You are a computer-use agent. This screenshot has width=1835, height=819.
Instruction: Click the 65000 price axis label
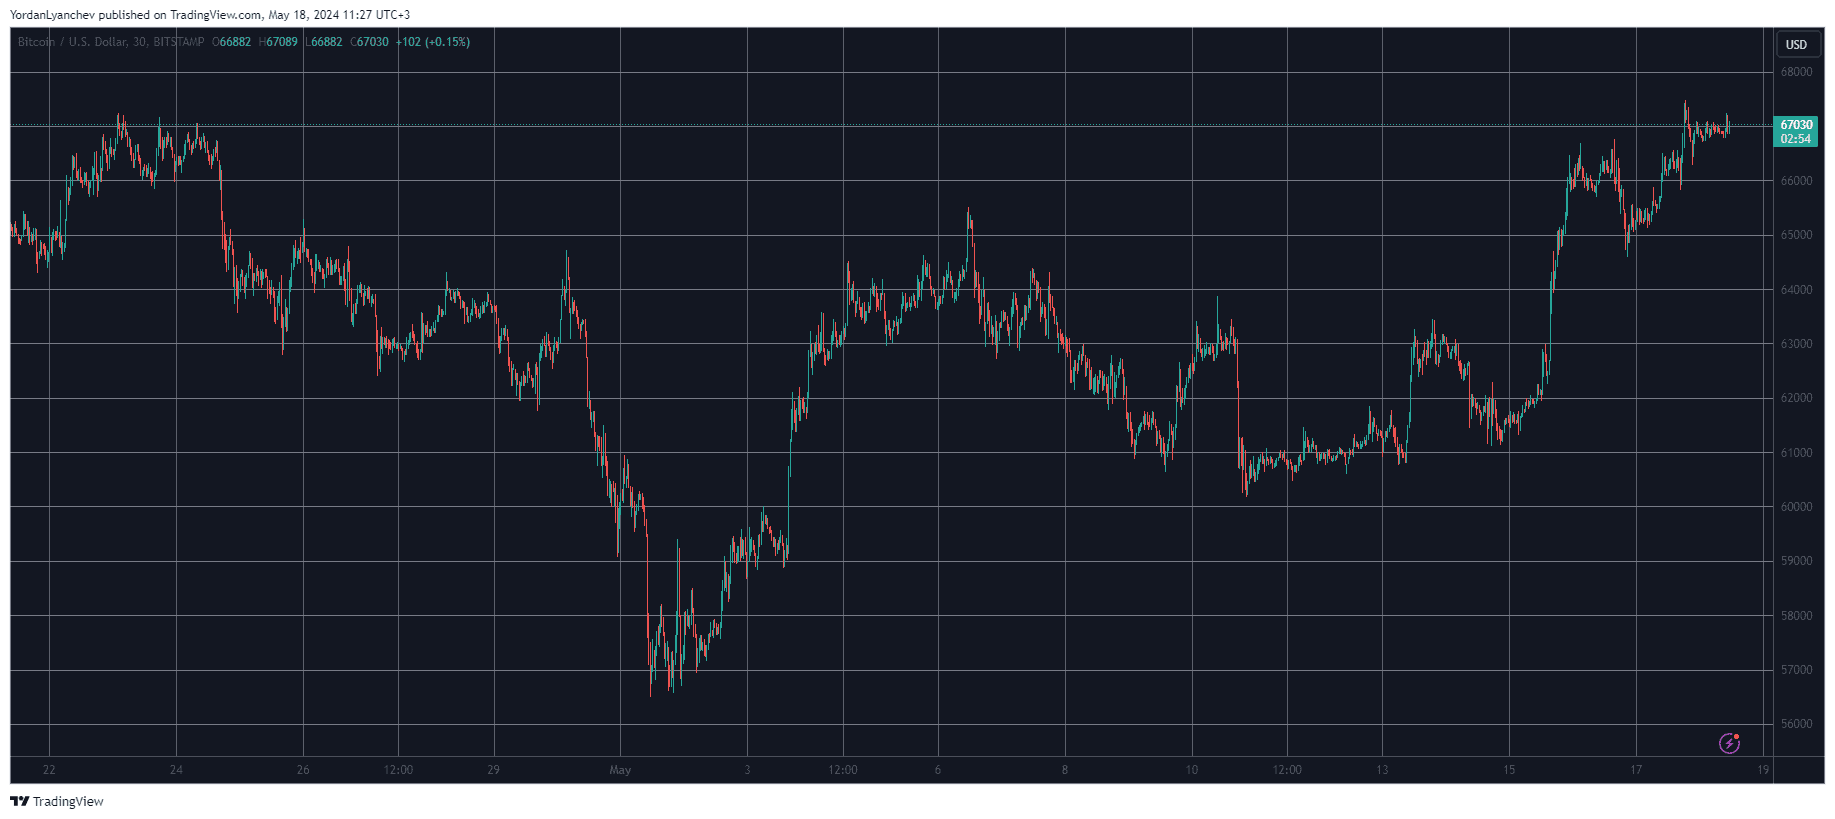[x=1796, y=235]
